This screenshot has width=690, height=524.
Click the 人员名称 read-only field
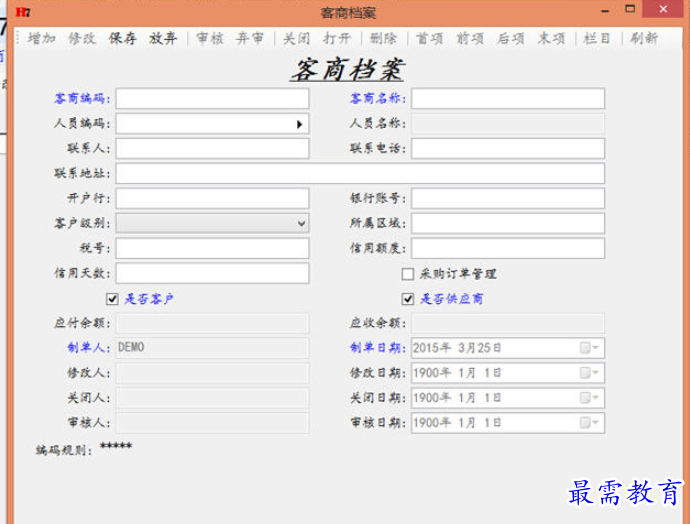[x=508, y=124]
